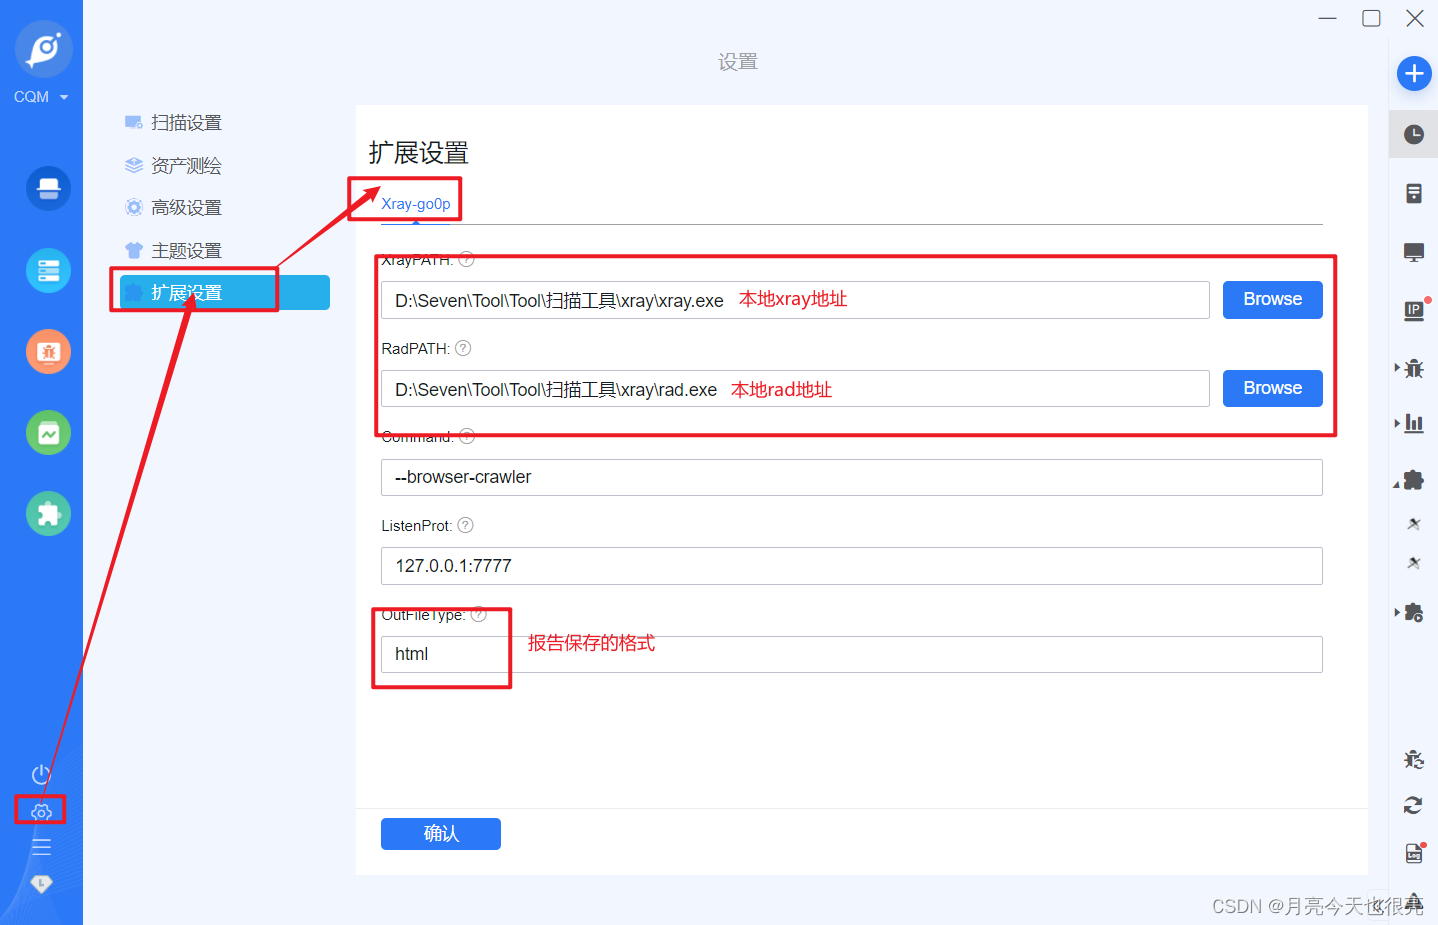
Task: Open the CQM user dropdown
Action: 41,97
